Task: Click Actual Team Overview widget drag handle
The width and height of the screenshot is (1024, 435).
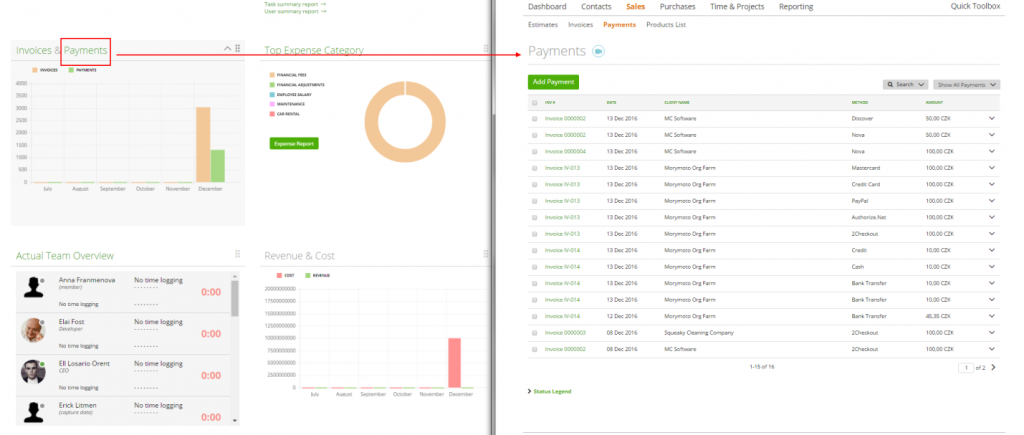Action: tap(238, 253)
